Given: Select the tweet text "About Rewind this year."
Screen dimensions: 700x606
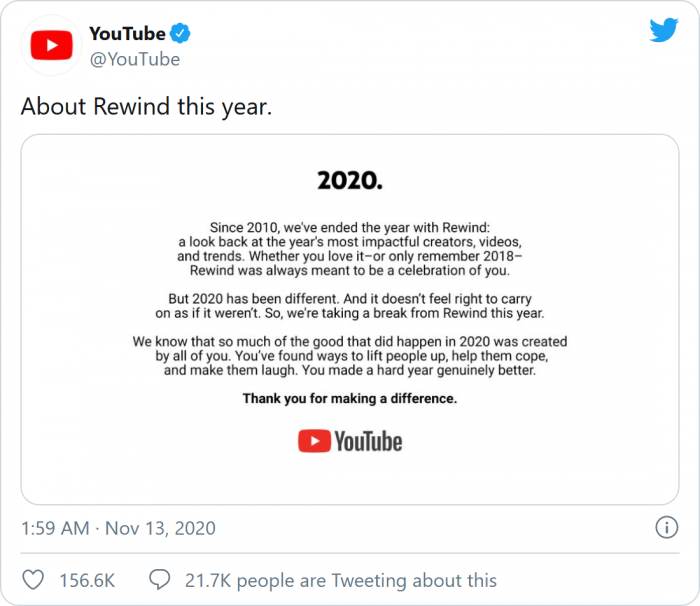Looking at the screenshot, I should point(146,106).
